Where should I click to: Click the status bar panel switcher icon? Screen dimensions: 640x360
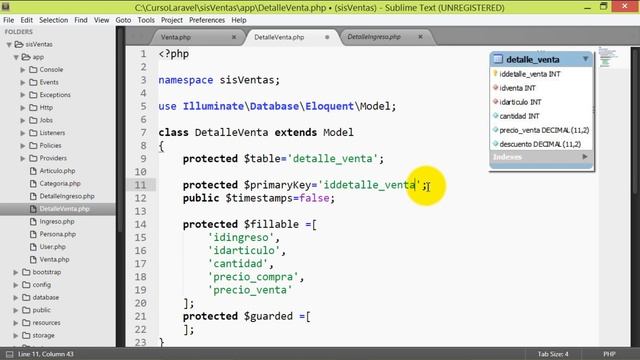pos(9,354)
